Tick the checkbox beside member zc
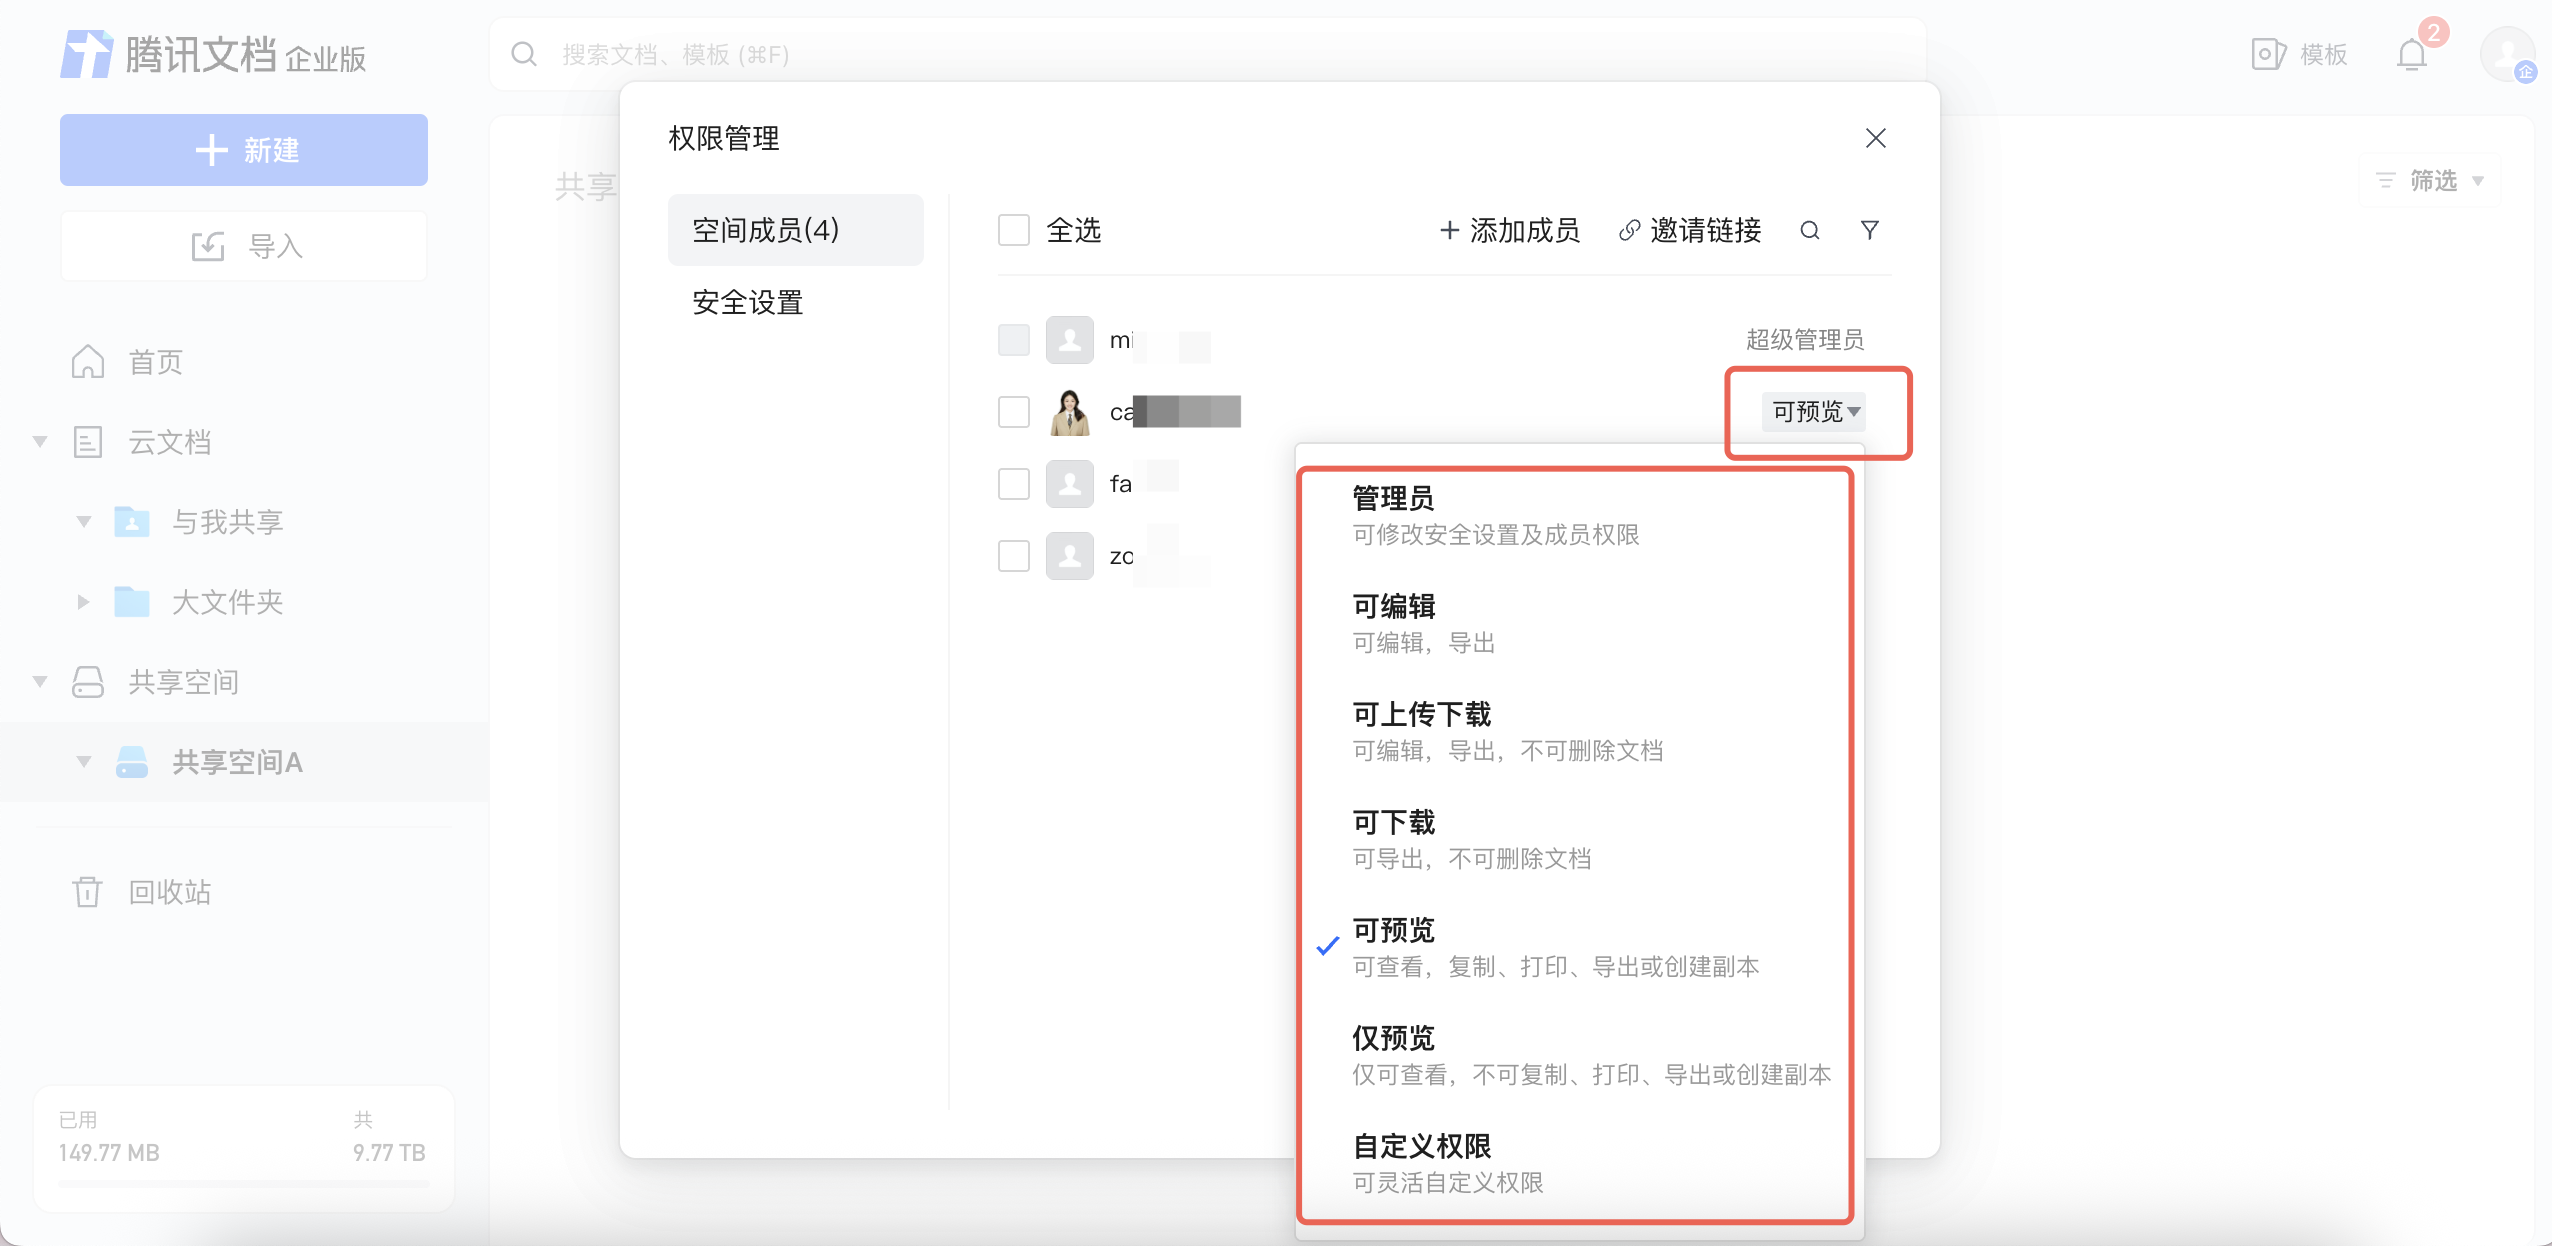Screen dimensions: 2552x1246 tap(1014, 556)
